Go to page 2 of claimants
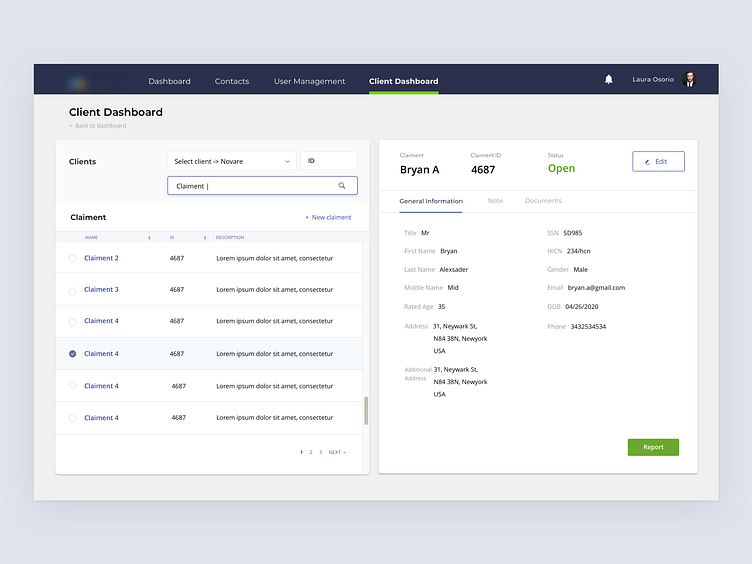The height and width of the screenshot is (564, 752). coord(311,452)
